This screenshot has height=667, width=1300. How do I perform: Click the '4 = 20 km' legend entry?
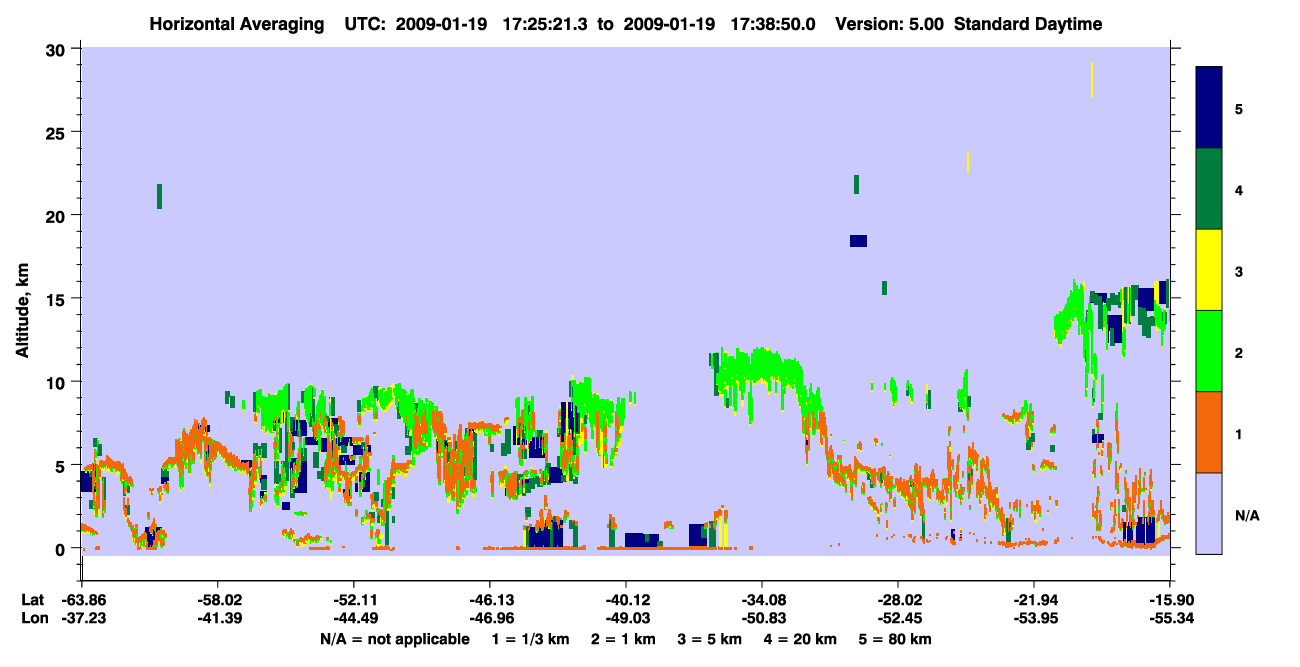click(801, 639)
